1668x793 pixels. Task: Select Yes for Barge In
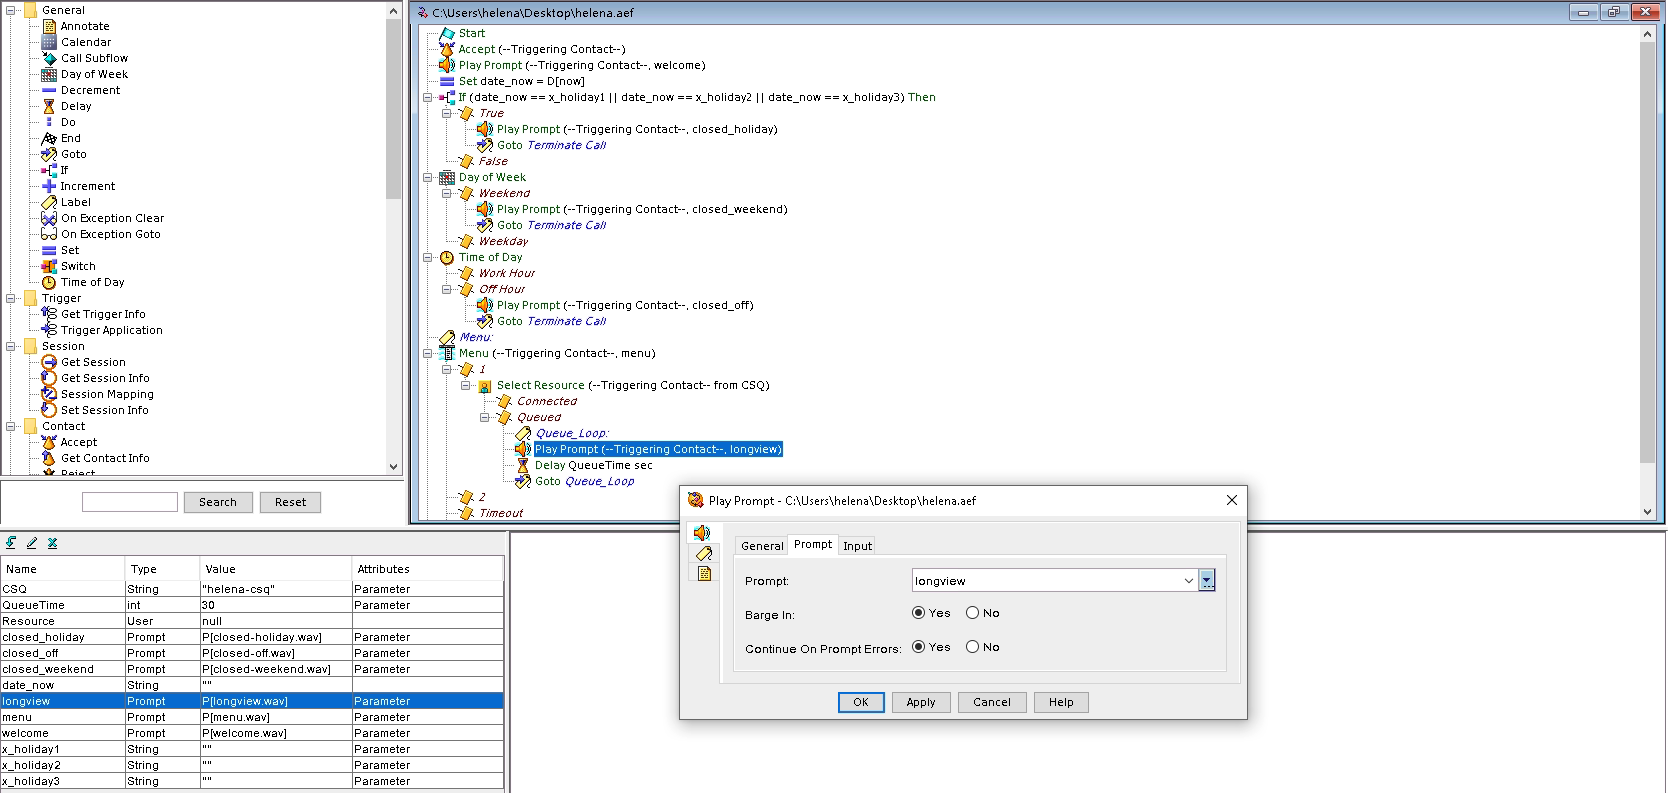click(919, 613)
